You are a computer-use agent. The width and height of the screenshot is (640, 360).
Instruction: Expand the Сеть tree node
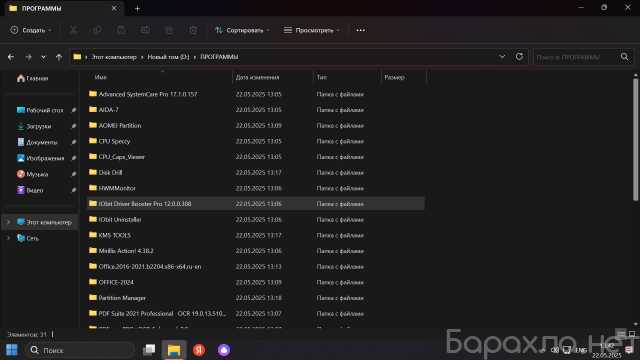click(x=8, y=238)
